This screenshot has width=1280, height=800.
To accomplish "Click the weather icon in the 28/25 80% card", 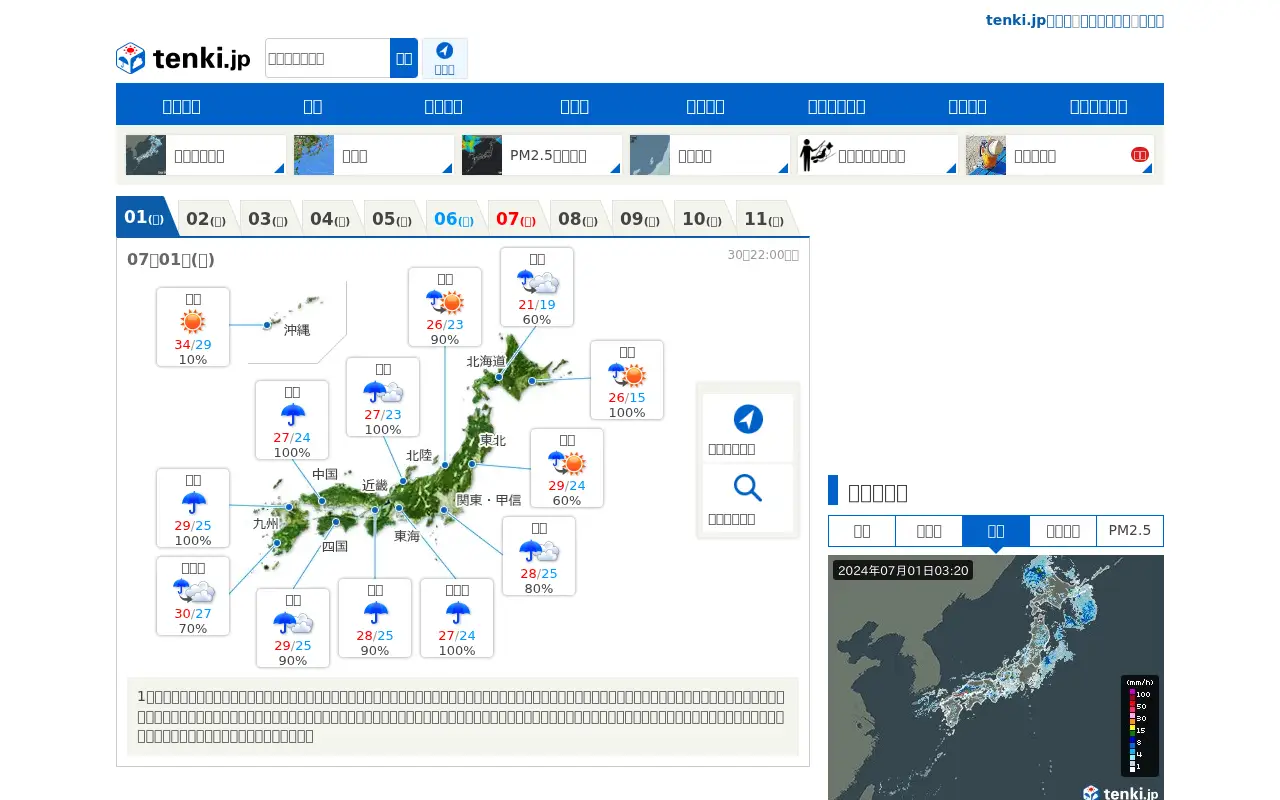I will pyautogui.click(x=539, y=551).
